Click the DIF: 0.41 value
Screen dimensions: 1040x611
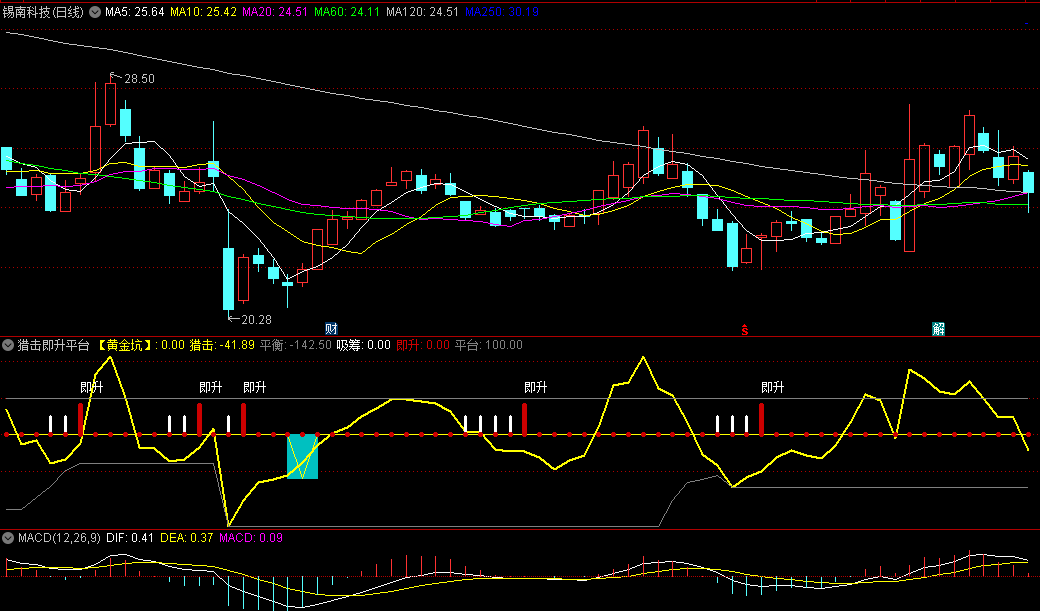[x=130, y=537]
